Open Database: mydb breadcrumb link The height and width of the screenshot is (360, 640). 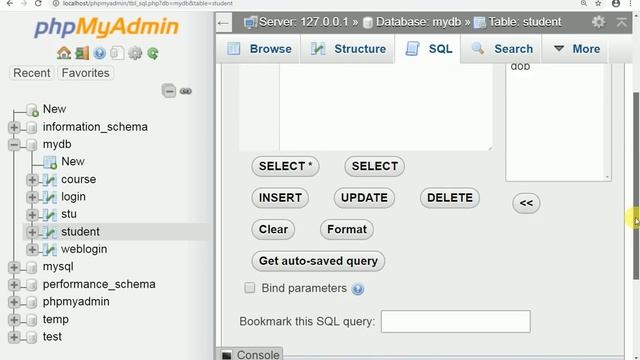click(418, 22)
